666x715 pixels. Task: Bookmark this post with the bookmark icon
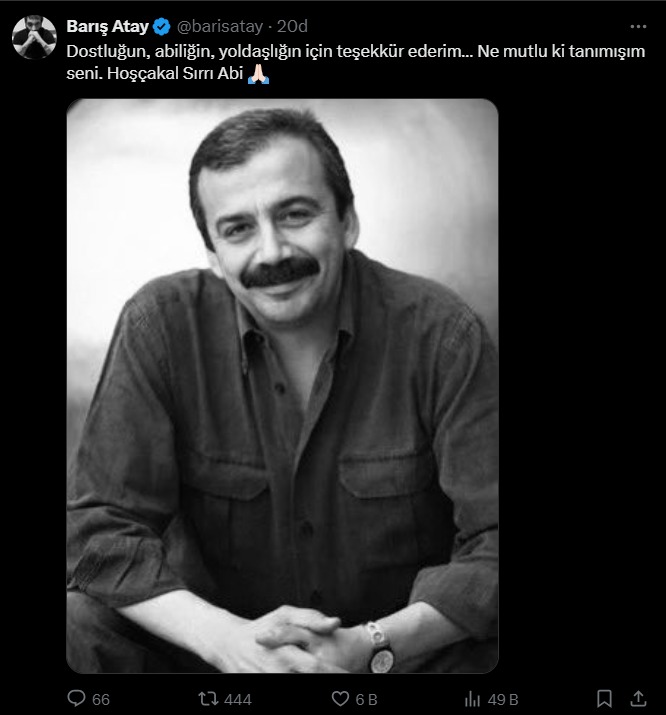(x=604, y=699)
